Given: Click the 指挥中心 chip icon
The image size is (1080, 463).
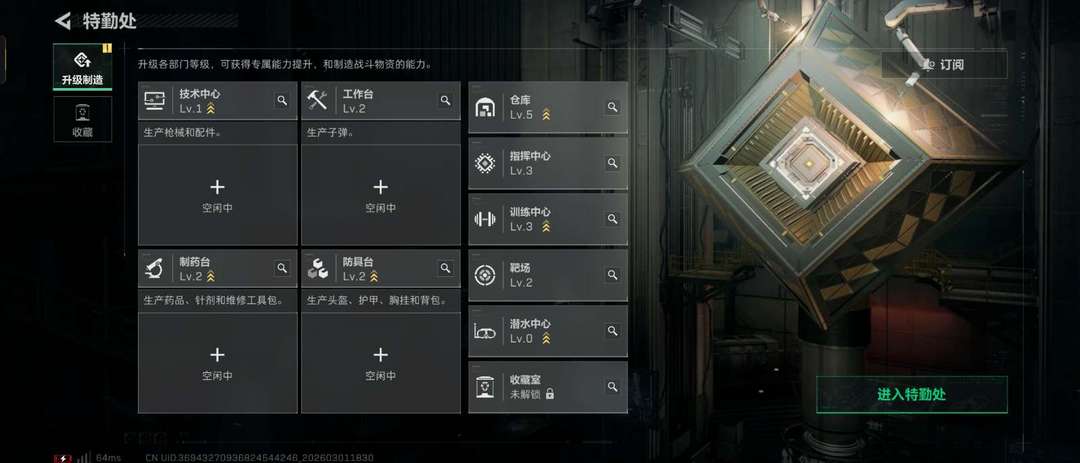Looking at the screenshot, I should coord(485,163).
